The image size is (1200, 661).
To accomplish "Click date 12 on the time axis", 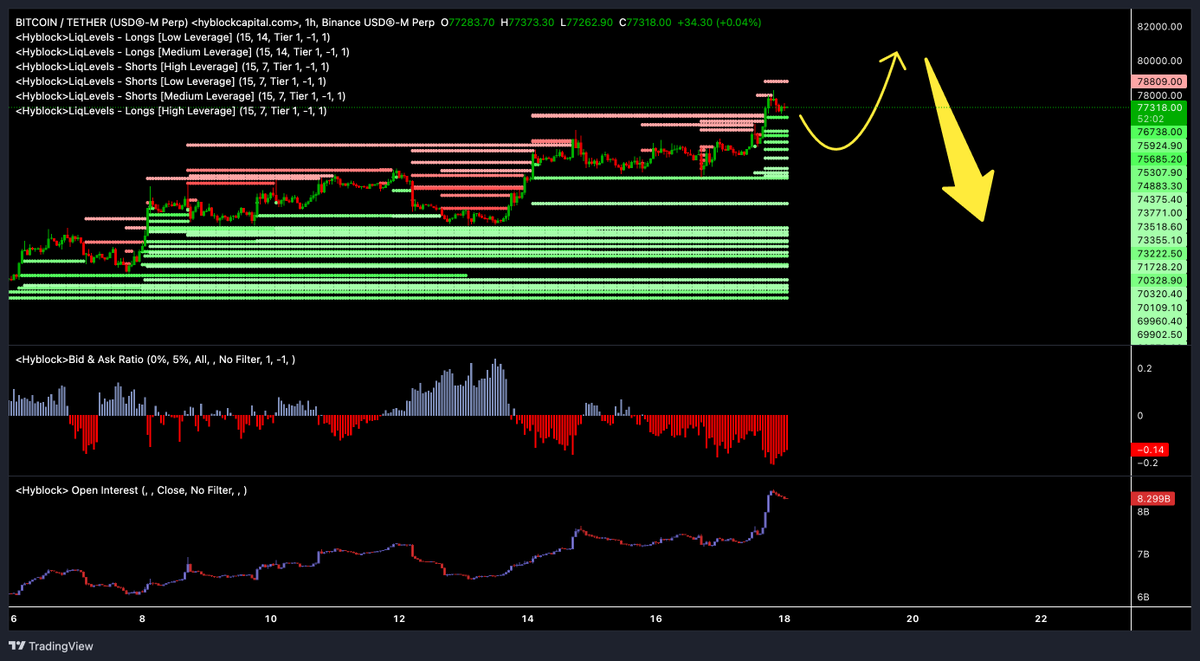I will pos(399,619).
